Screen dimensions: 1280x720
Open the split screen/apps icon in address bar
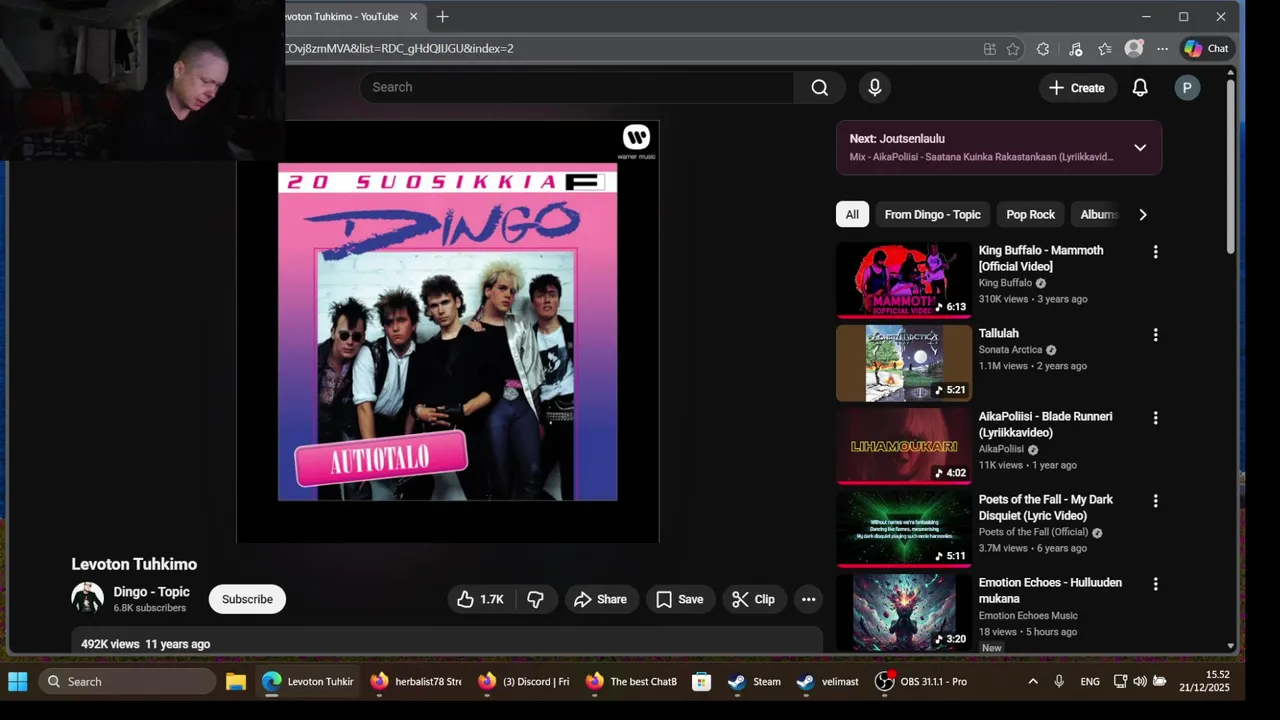point(989,48)
